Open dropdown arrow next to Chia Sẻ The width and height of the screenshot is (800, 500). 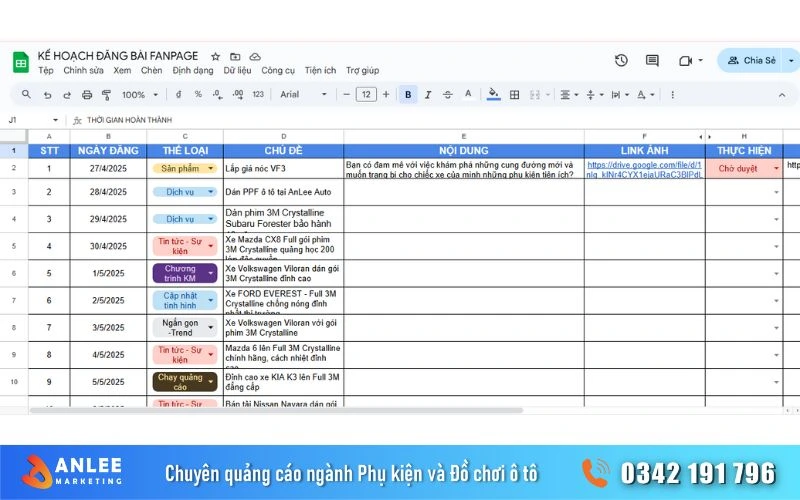pyautogui.click(x=791, y=60)
